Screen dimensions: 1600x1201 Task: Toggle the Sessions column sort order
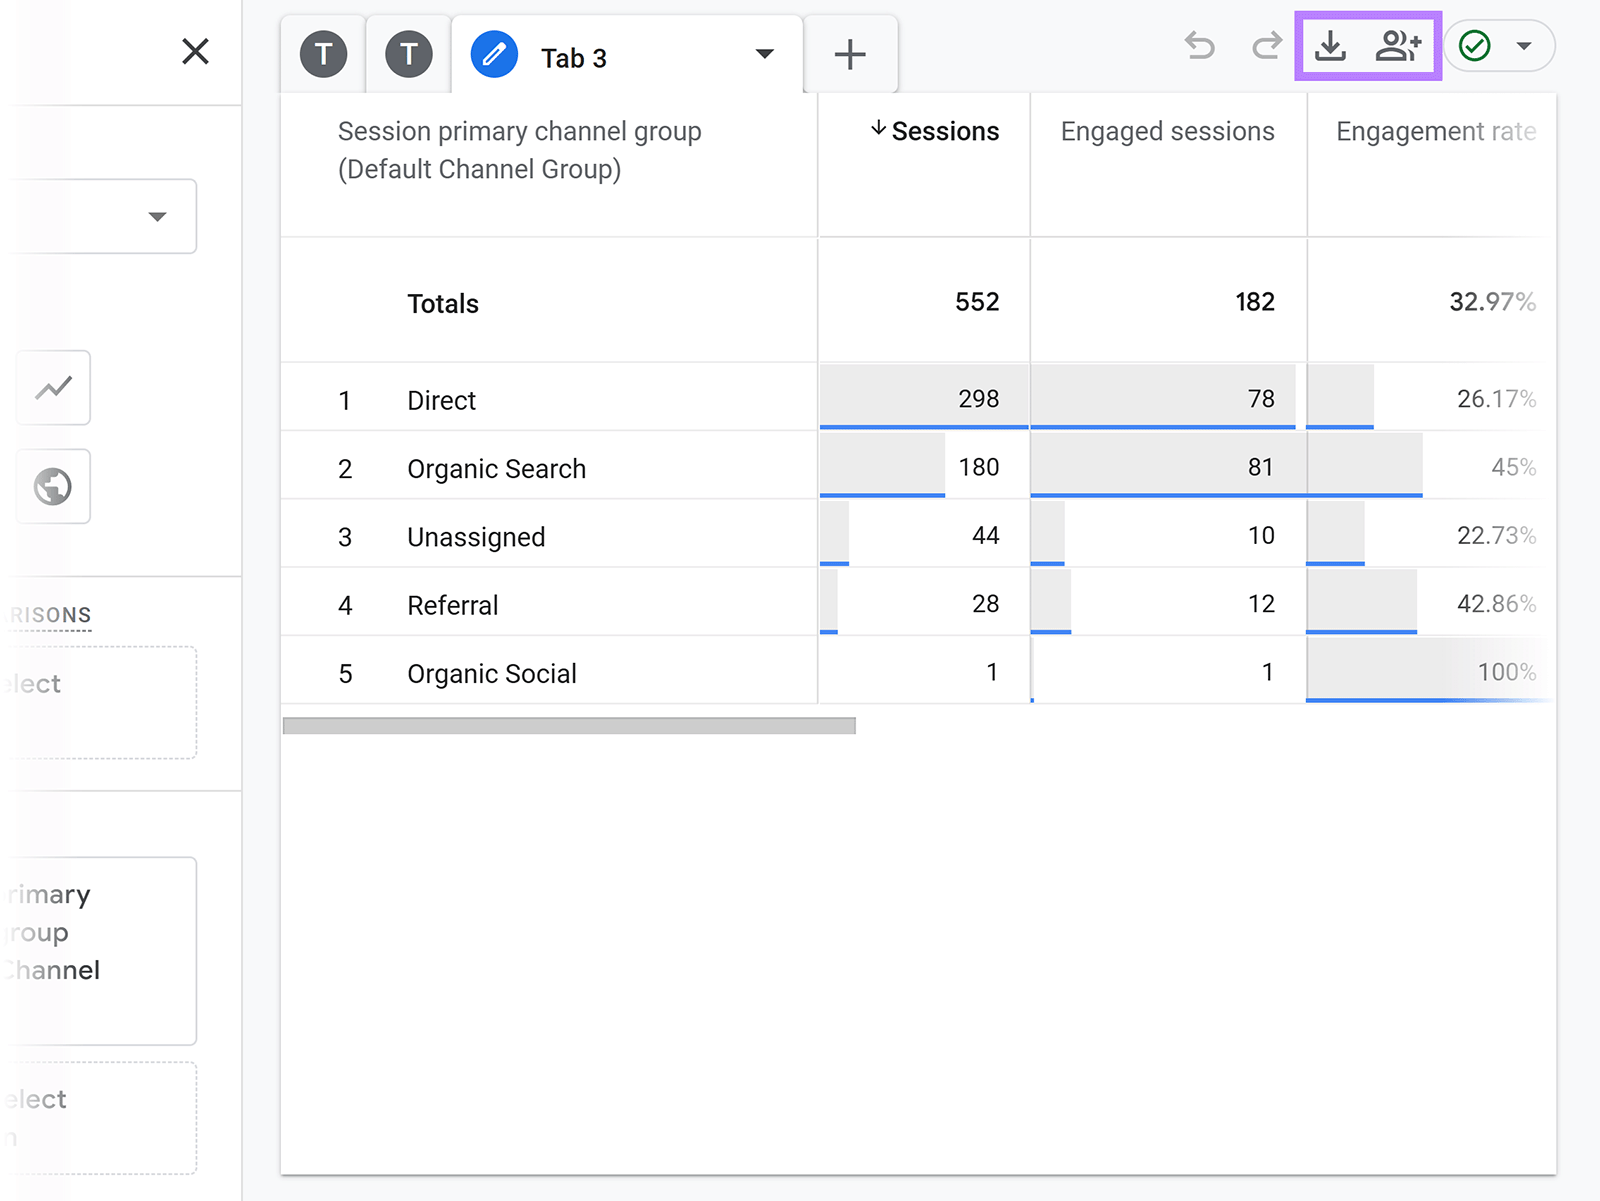click(x=938, y=131)
